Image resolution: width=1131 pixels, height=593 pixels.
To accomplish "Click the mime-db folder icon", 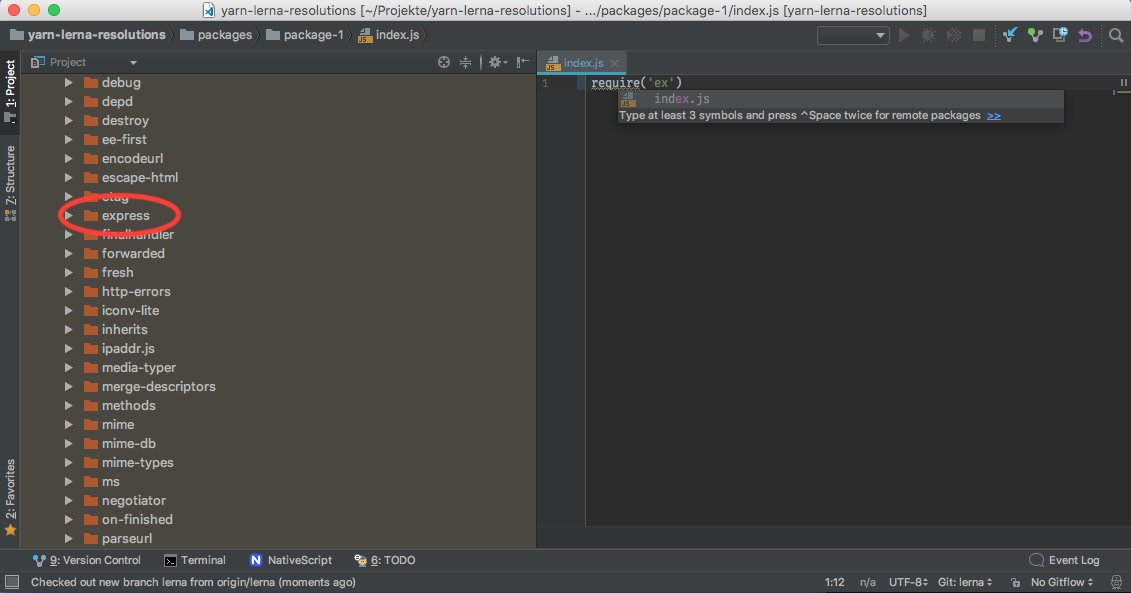I will [90, 443].
